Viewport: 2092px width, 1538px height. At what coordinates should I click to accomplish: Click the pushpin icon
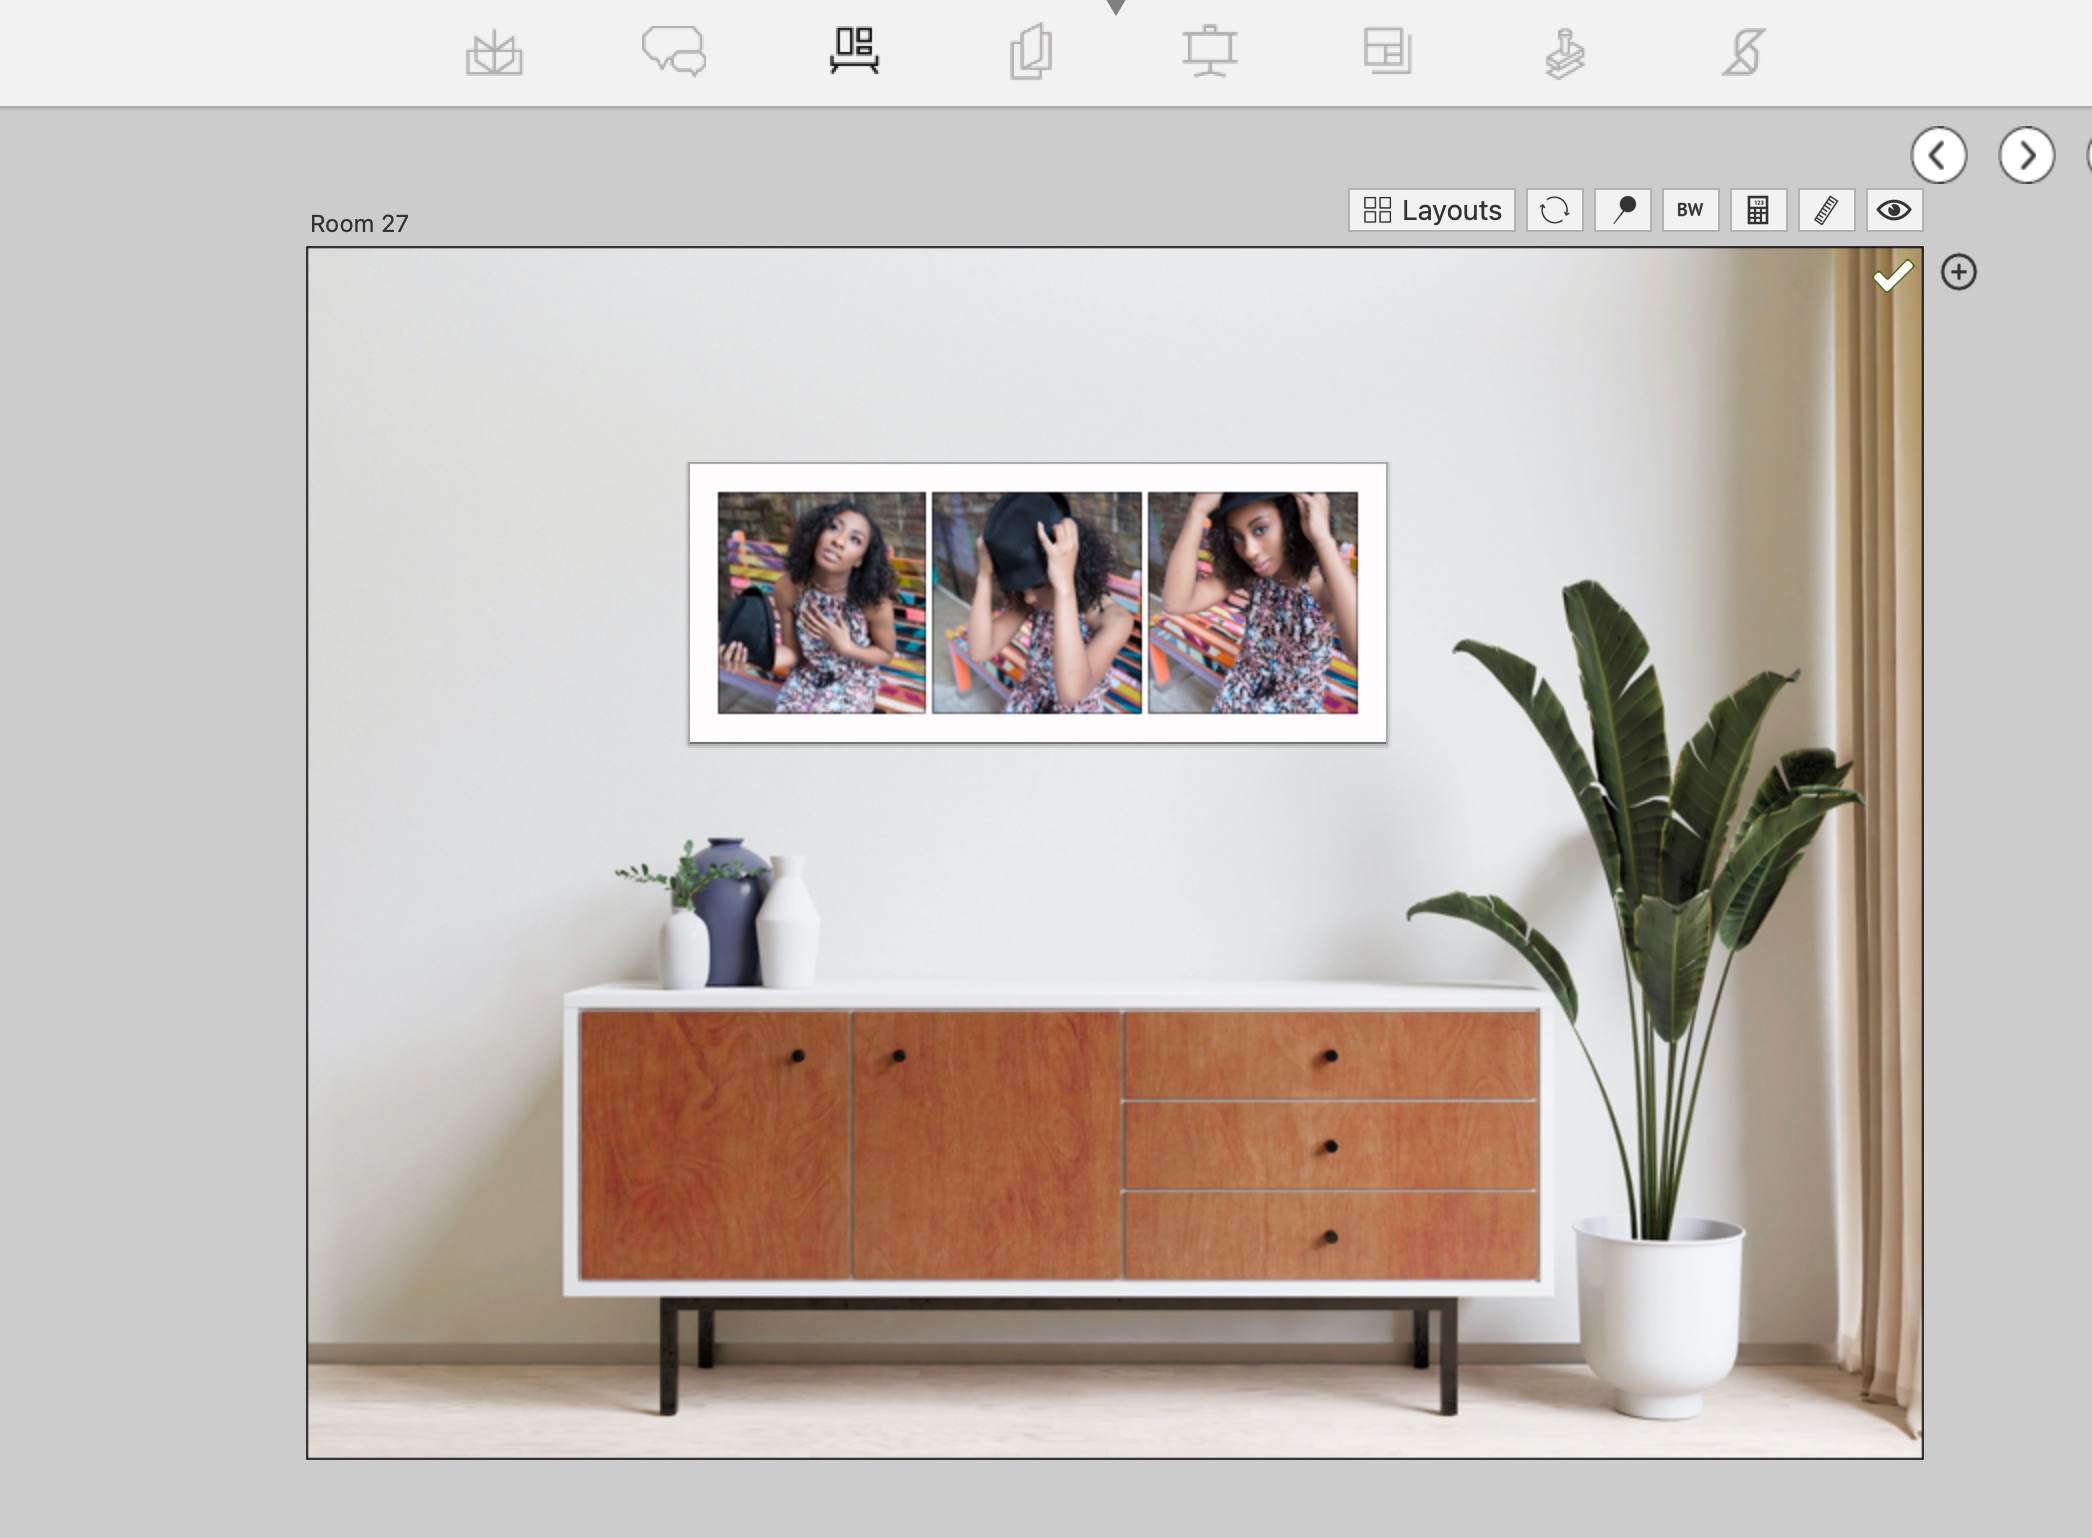(1623, 210)
